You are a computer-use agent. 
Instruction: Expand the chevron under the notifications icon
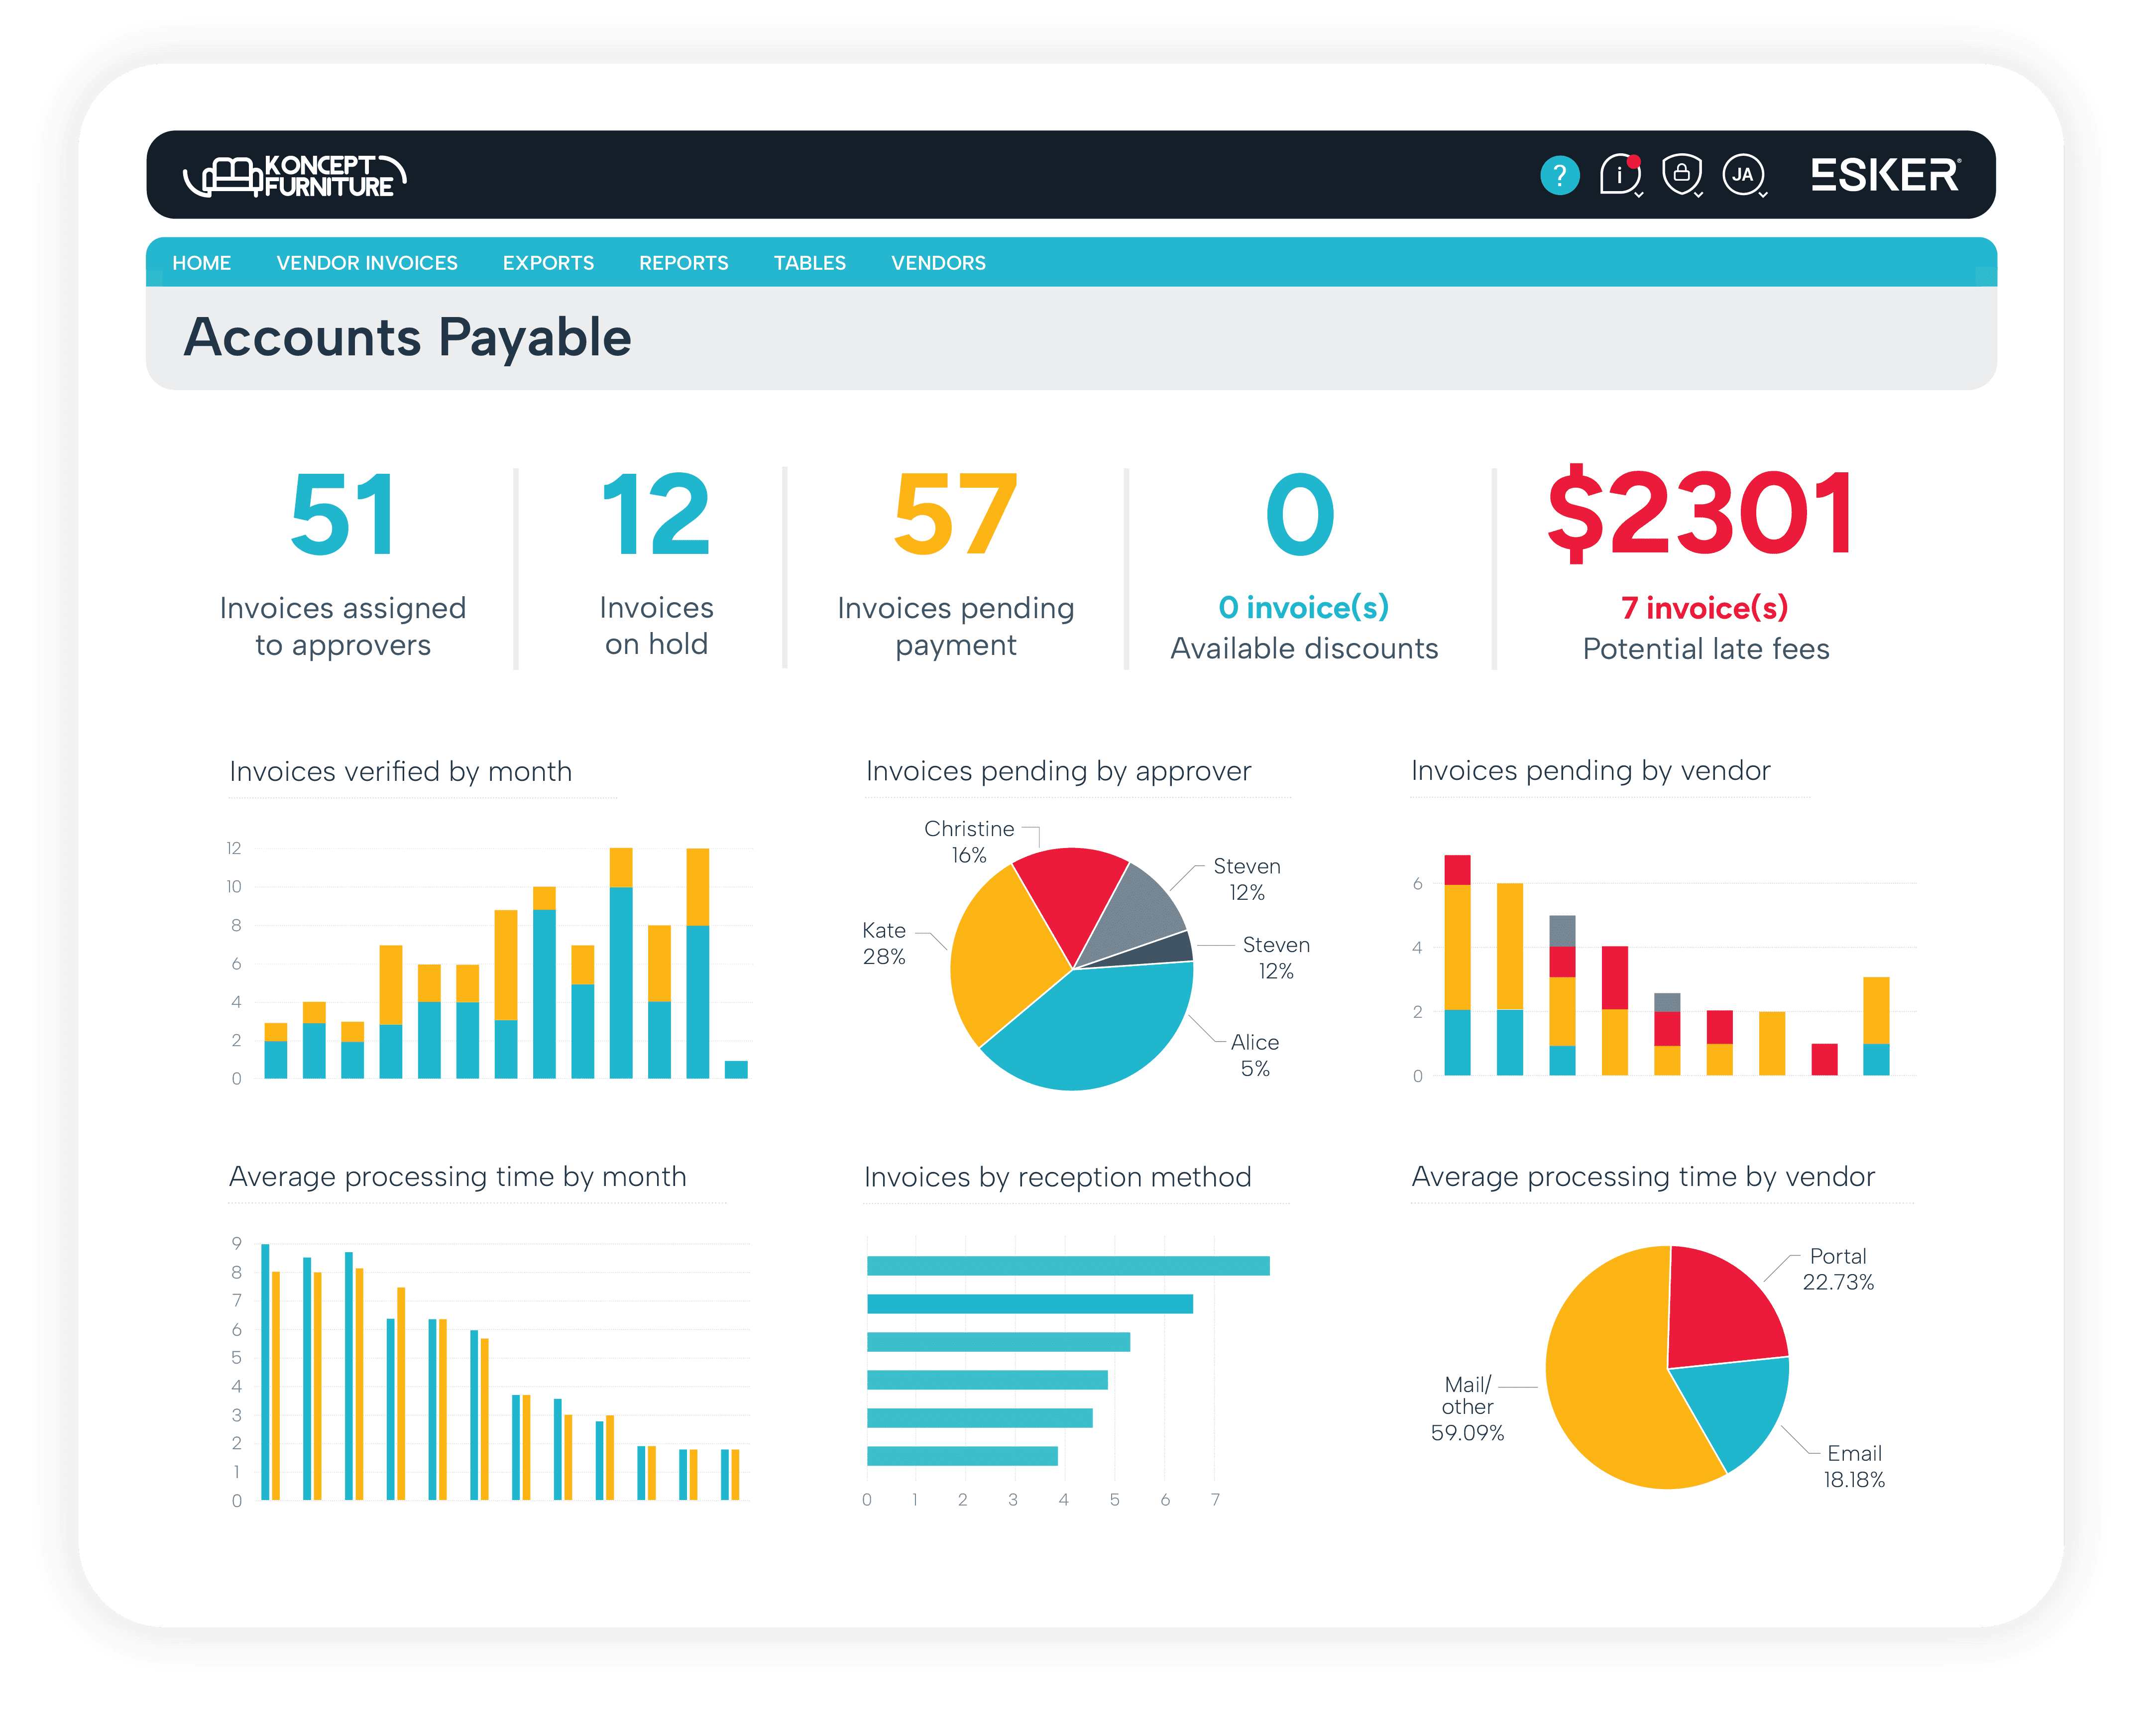coord(1638,195)
